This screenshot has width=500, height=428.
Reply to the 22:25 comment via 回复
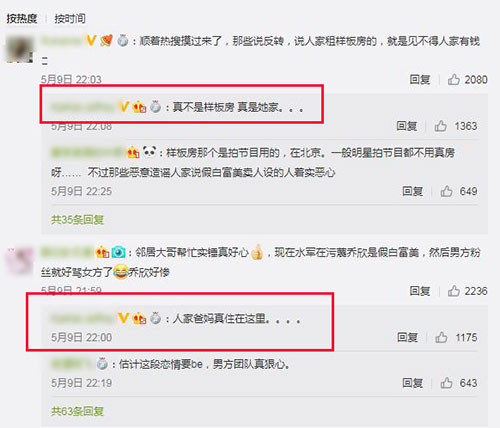(x=413, y=191)
